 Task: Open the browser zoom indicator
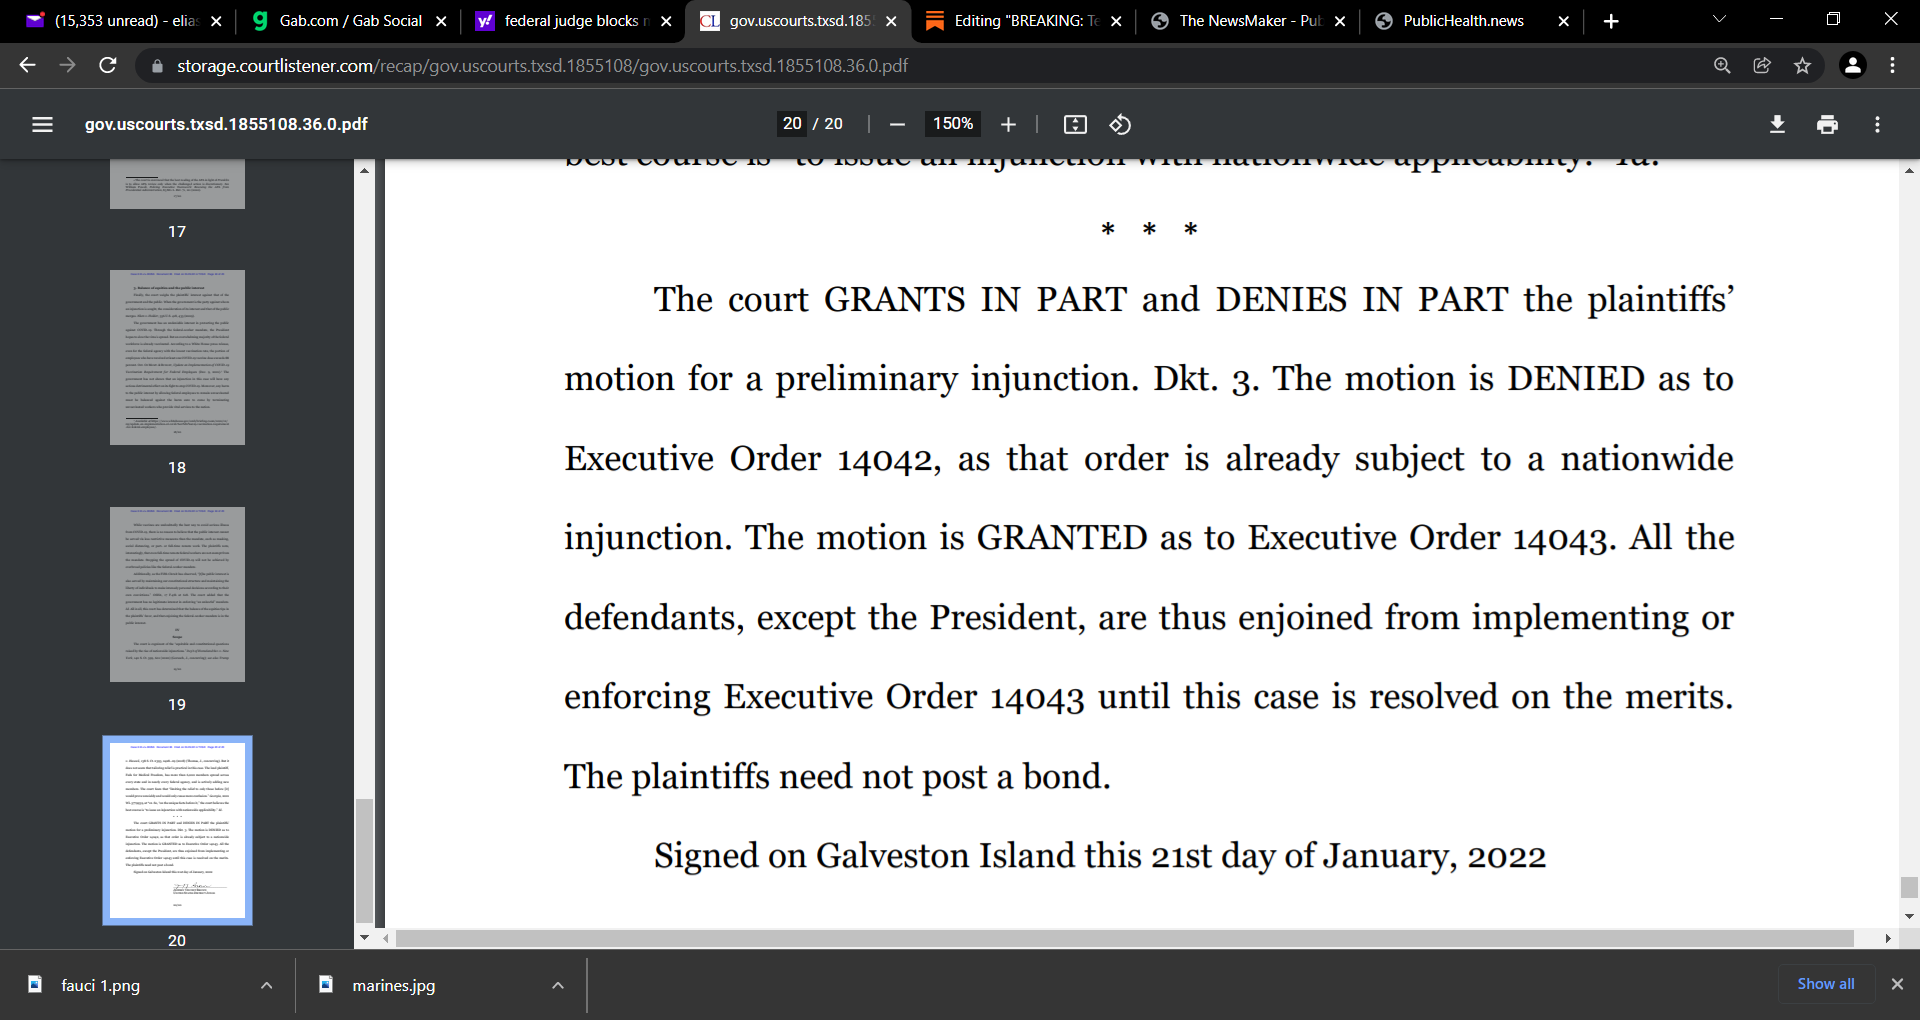1722,65
